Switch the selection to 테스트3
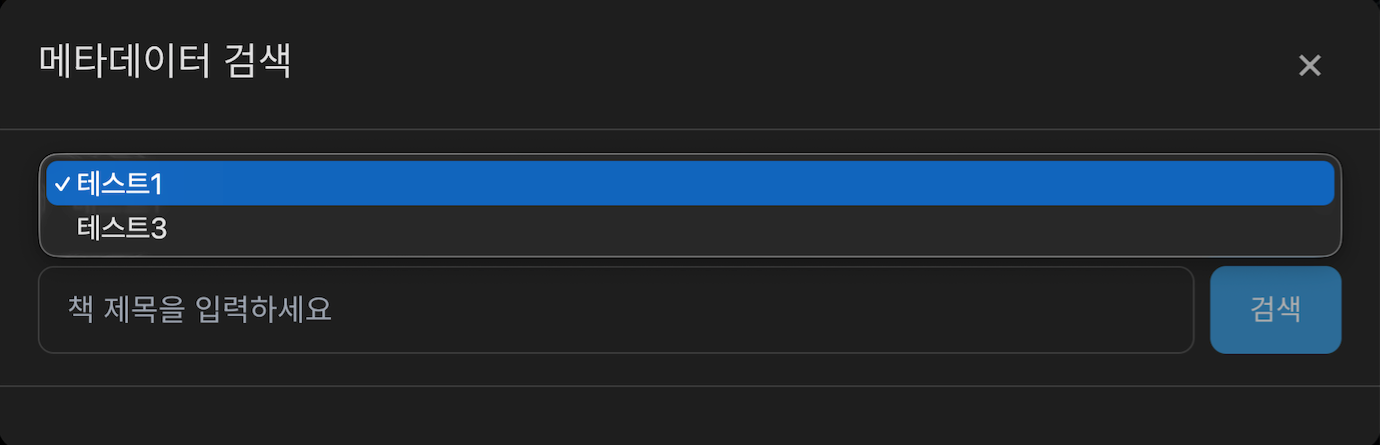The height and width of the screenshot is (445, 1380). pos(690,229)
